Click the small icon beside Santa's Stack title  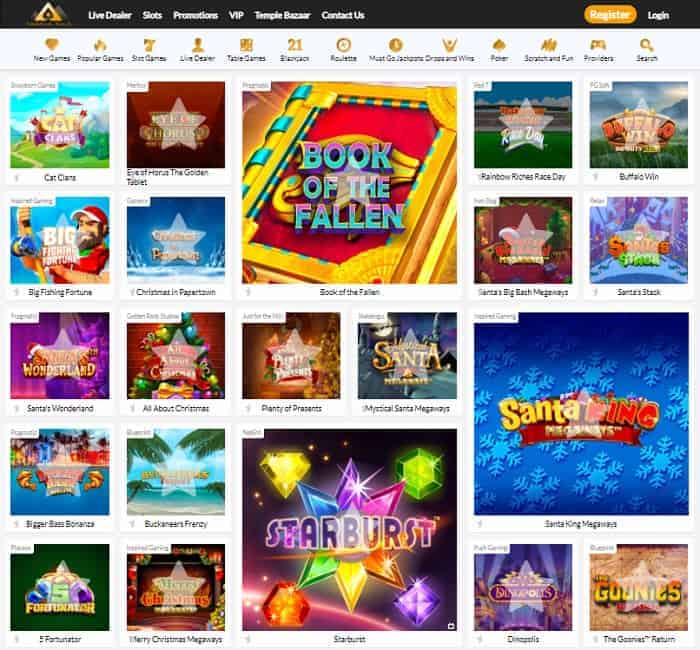tap(596, 292)
